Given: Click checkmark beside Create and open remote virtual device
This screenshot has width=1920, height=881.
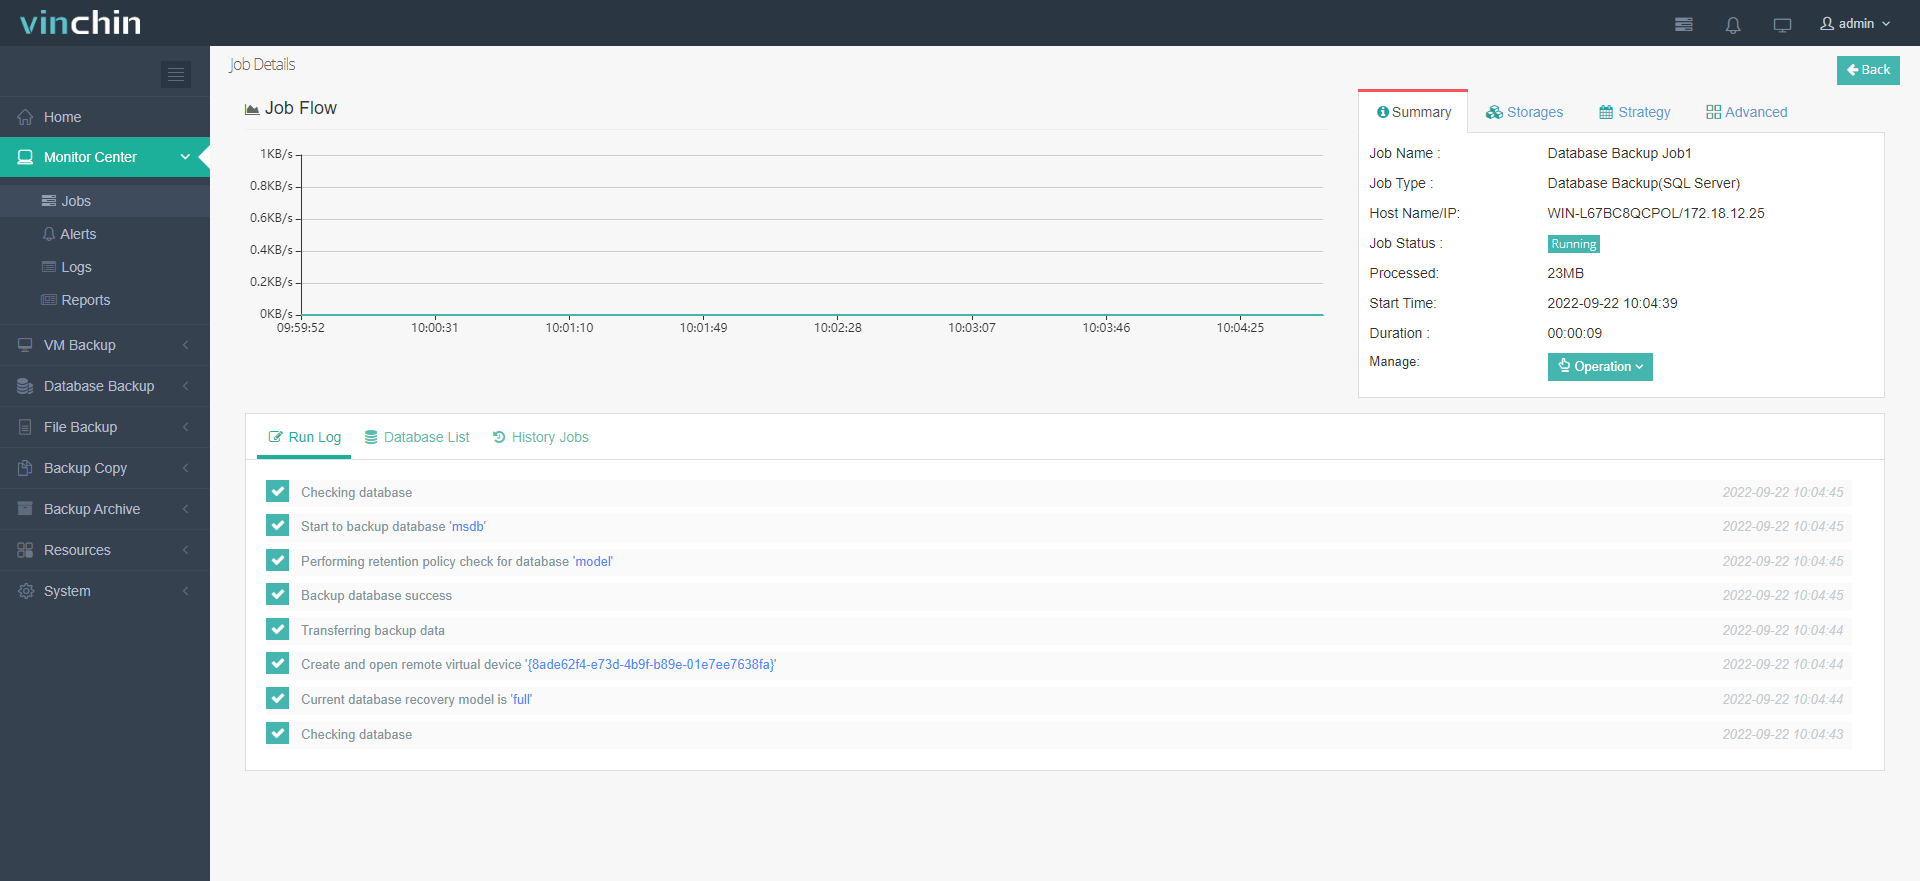Looking at the screenshot, I should point(278,664).
